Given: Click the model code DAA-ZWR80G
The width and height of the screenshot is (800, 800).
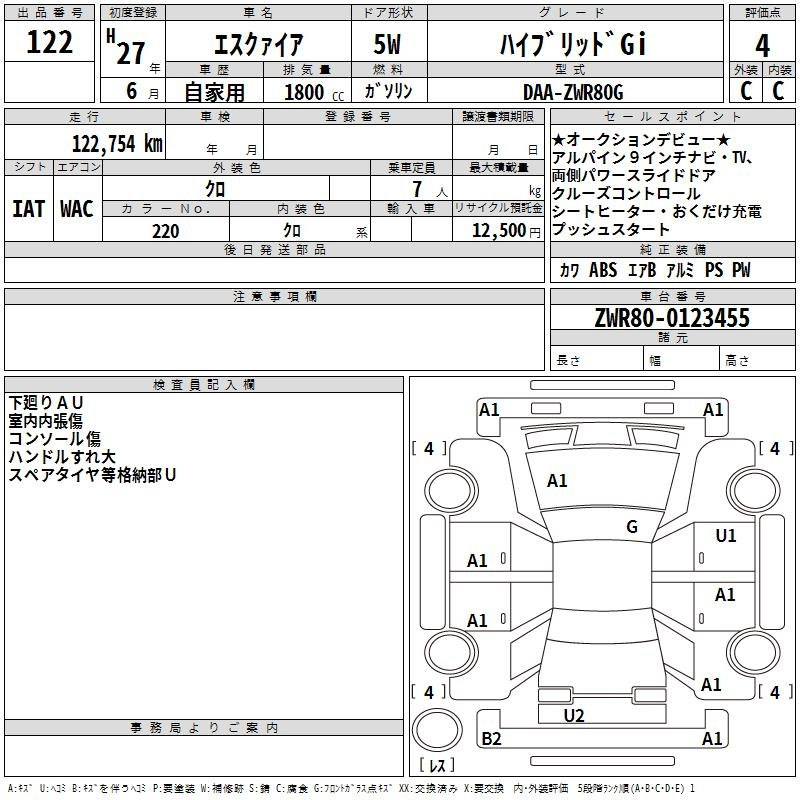Looking at the screenshot, I should pos(572,92).
